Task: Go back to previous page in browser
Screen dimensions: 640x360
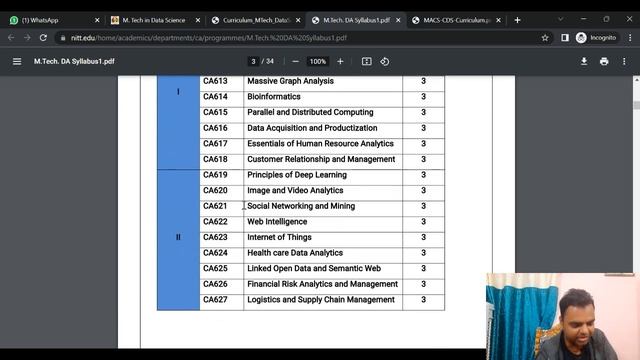Action: coord(11,38)
